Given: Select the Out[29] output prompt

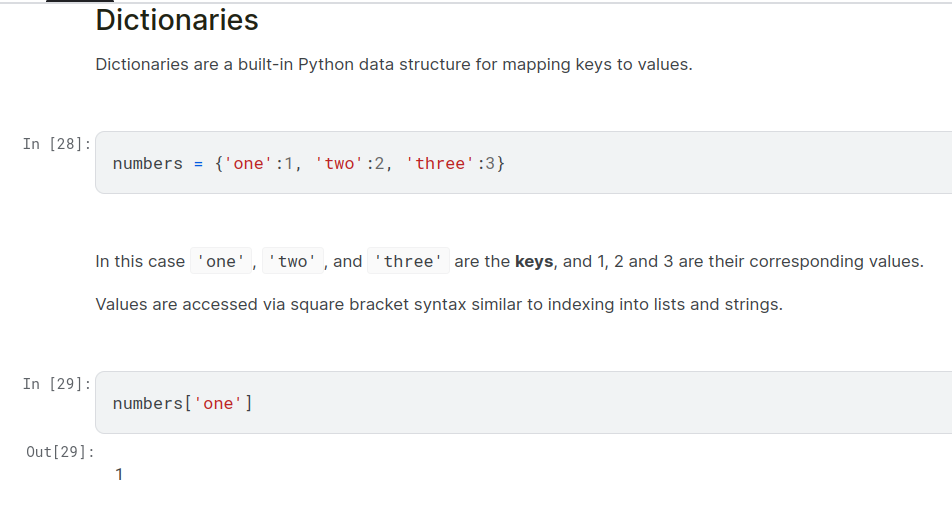Looking at the screenshot, I should (60, 452).
